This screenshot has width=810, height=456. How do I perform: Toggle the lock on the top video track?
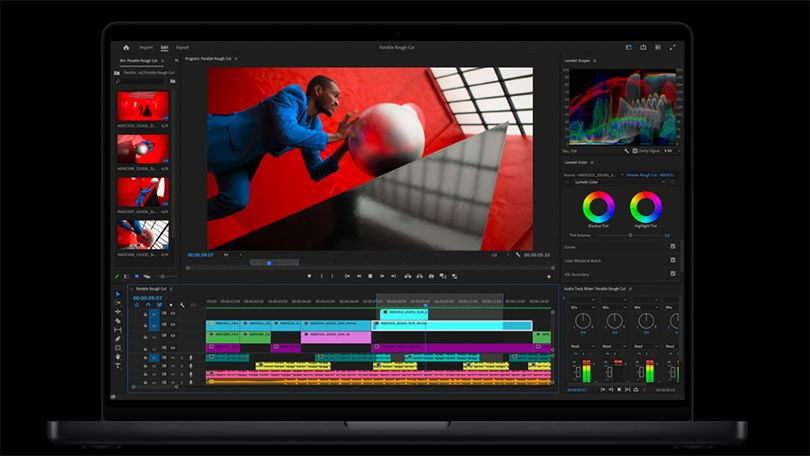(146, 313)
